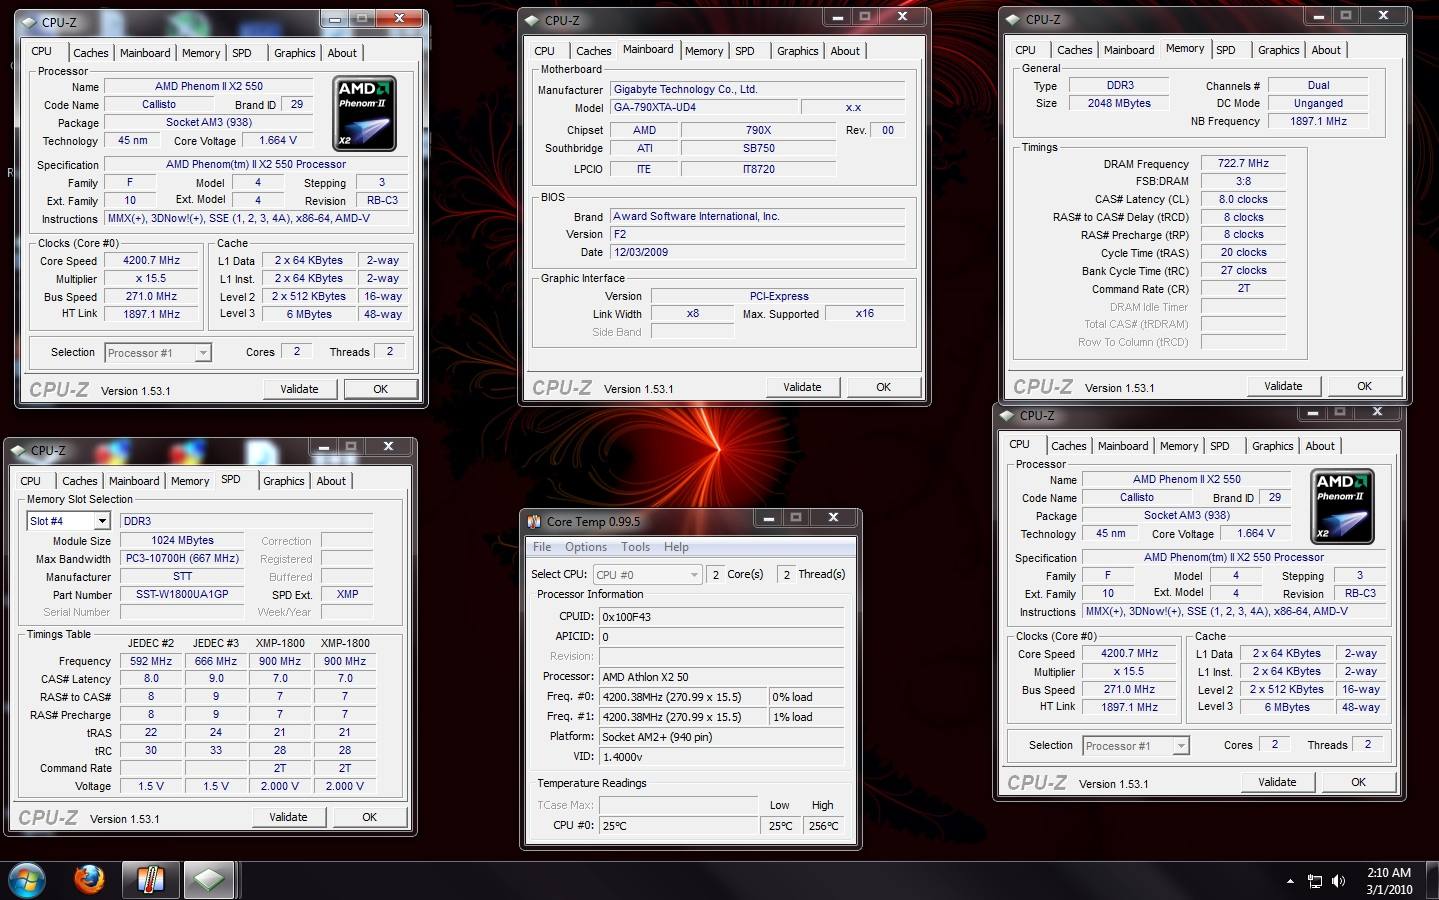Click the CPU-Z chip icon in taskbar
This screenshot has height=900, width=1439.
[x=209, y=880]
